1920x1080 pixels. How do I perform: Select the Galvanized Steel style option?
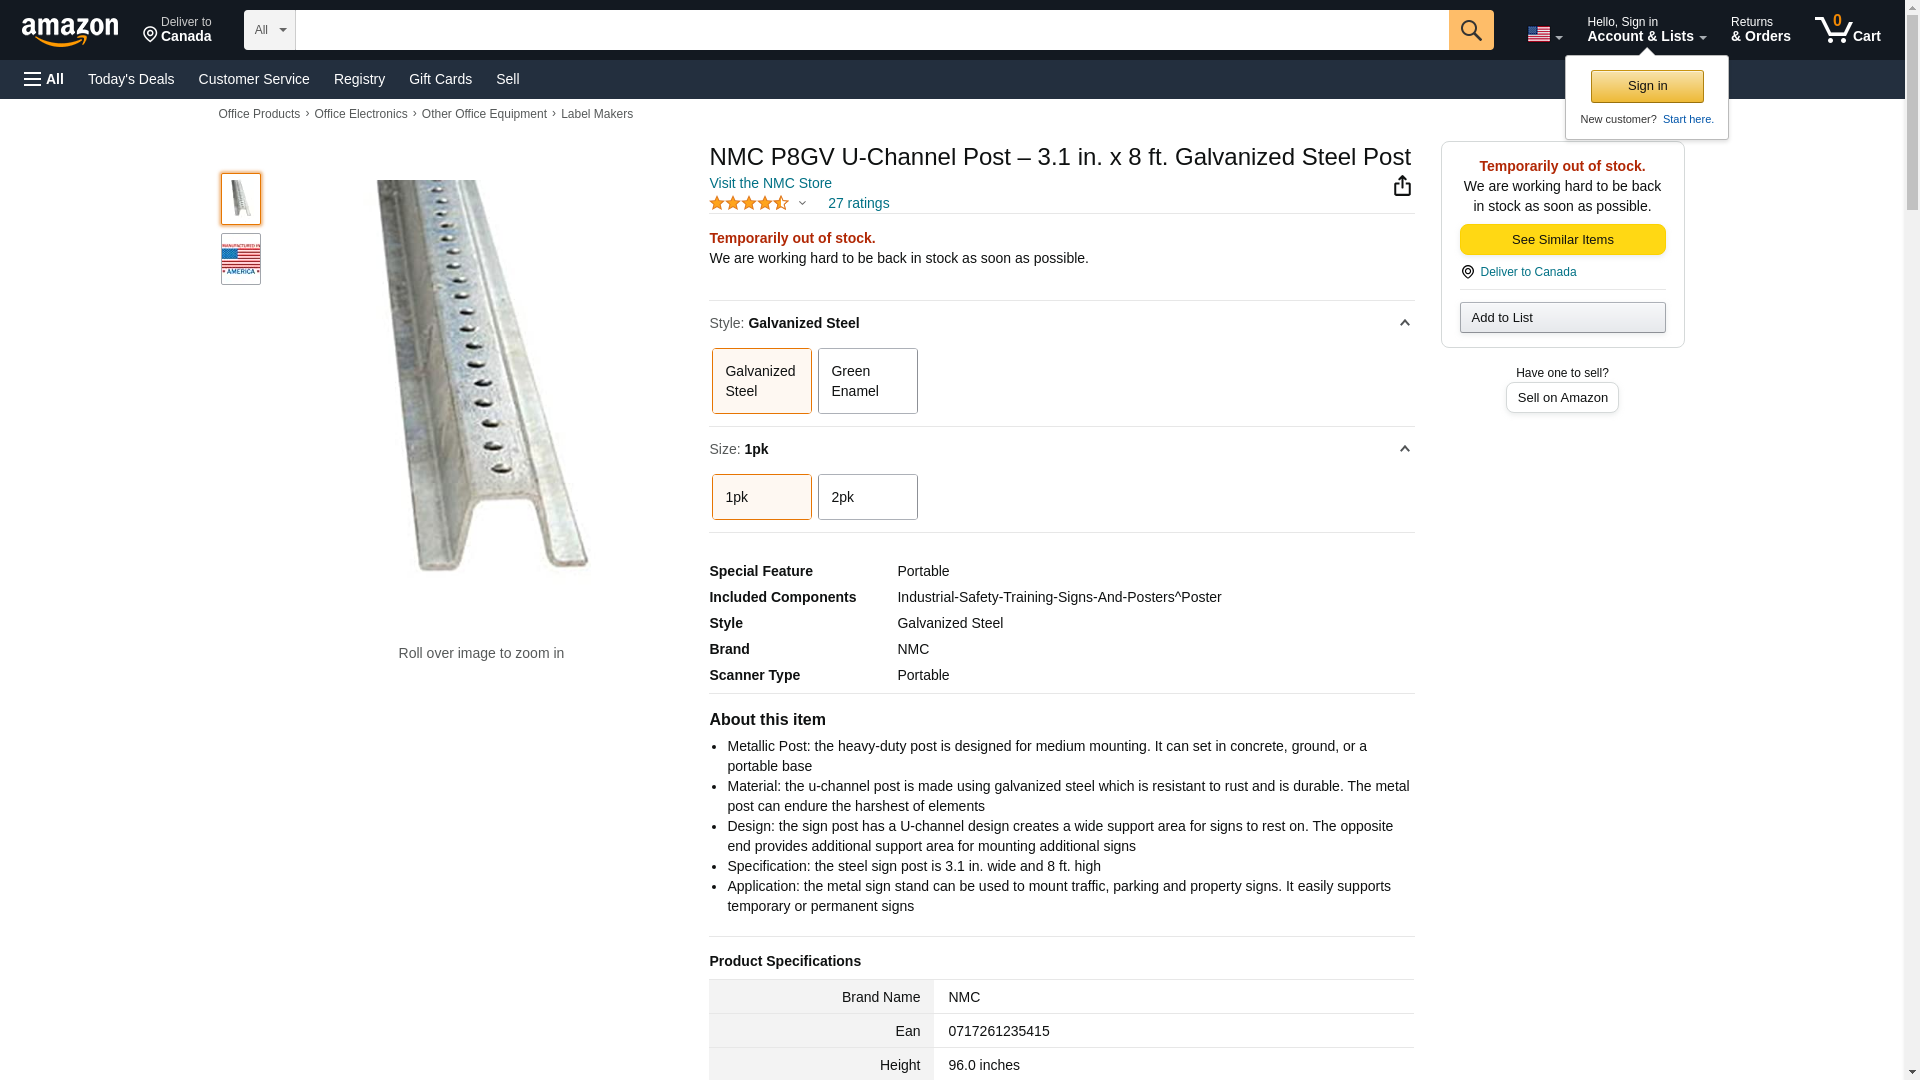761,381
